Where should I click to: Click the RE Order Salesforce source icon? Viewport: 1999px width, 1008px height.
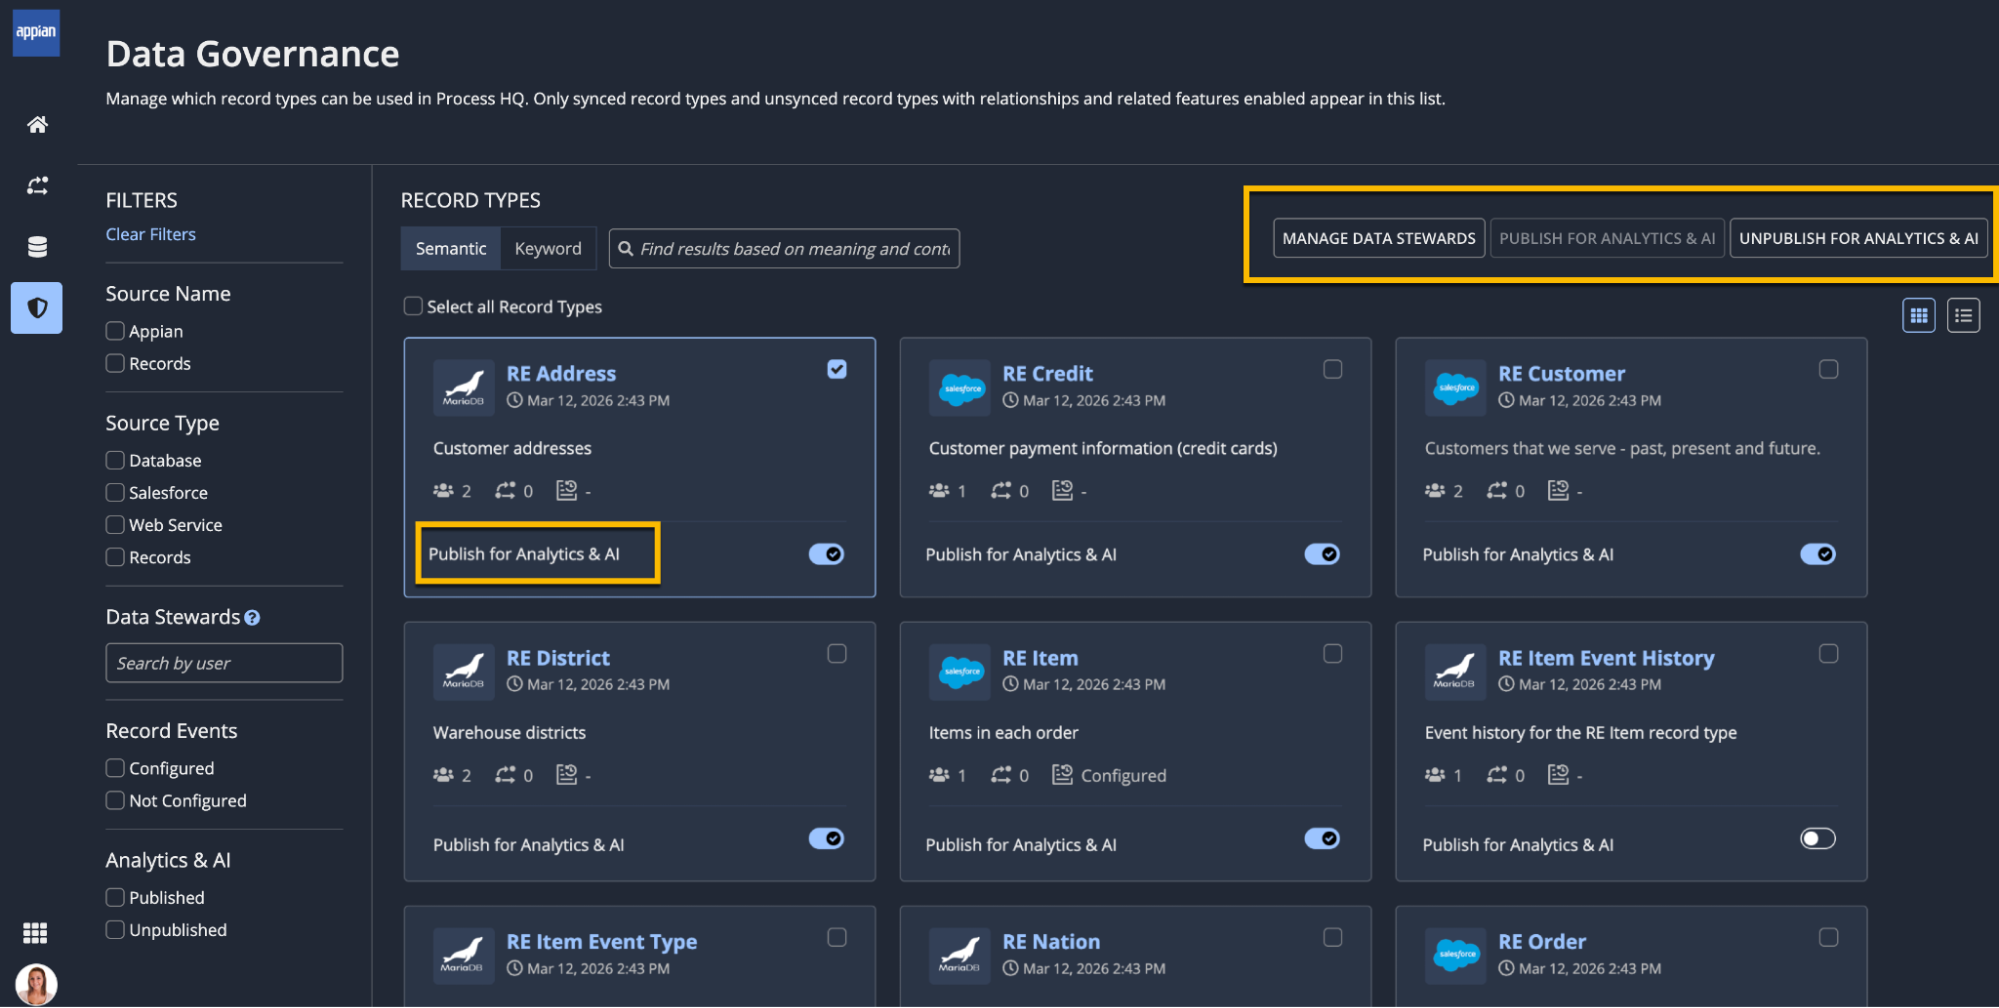tap(1456, 955)
